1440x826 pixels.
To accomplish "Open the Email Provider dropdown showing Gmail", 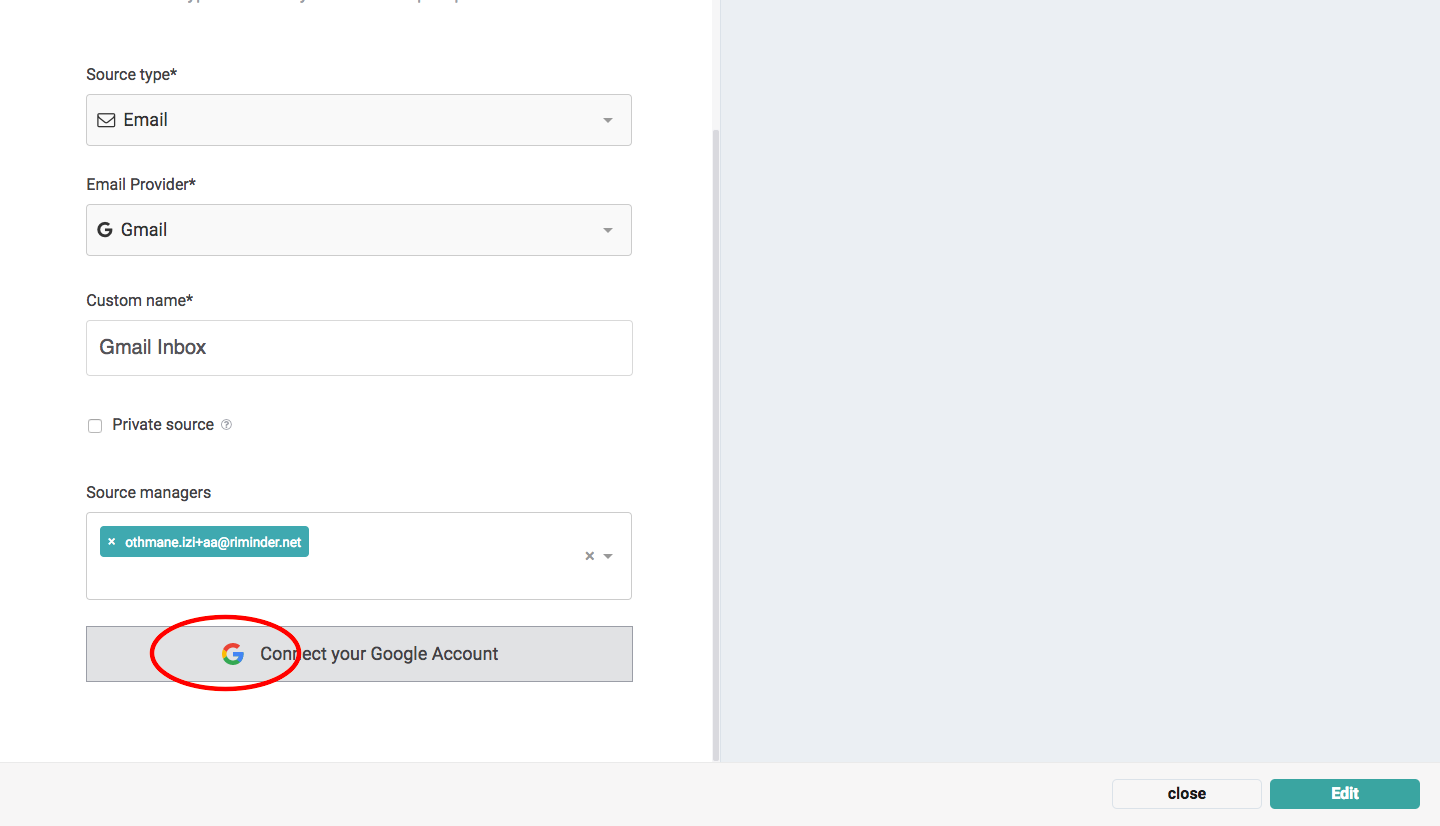I will coord(359,230).
